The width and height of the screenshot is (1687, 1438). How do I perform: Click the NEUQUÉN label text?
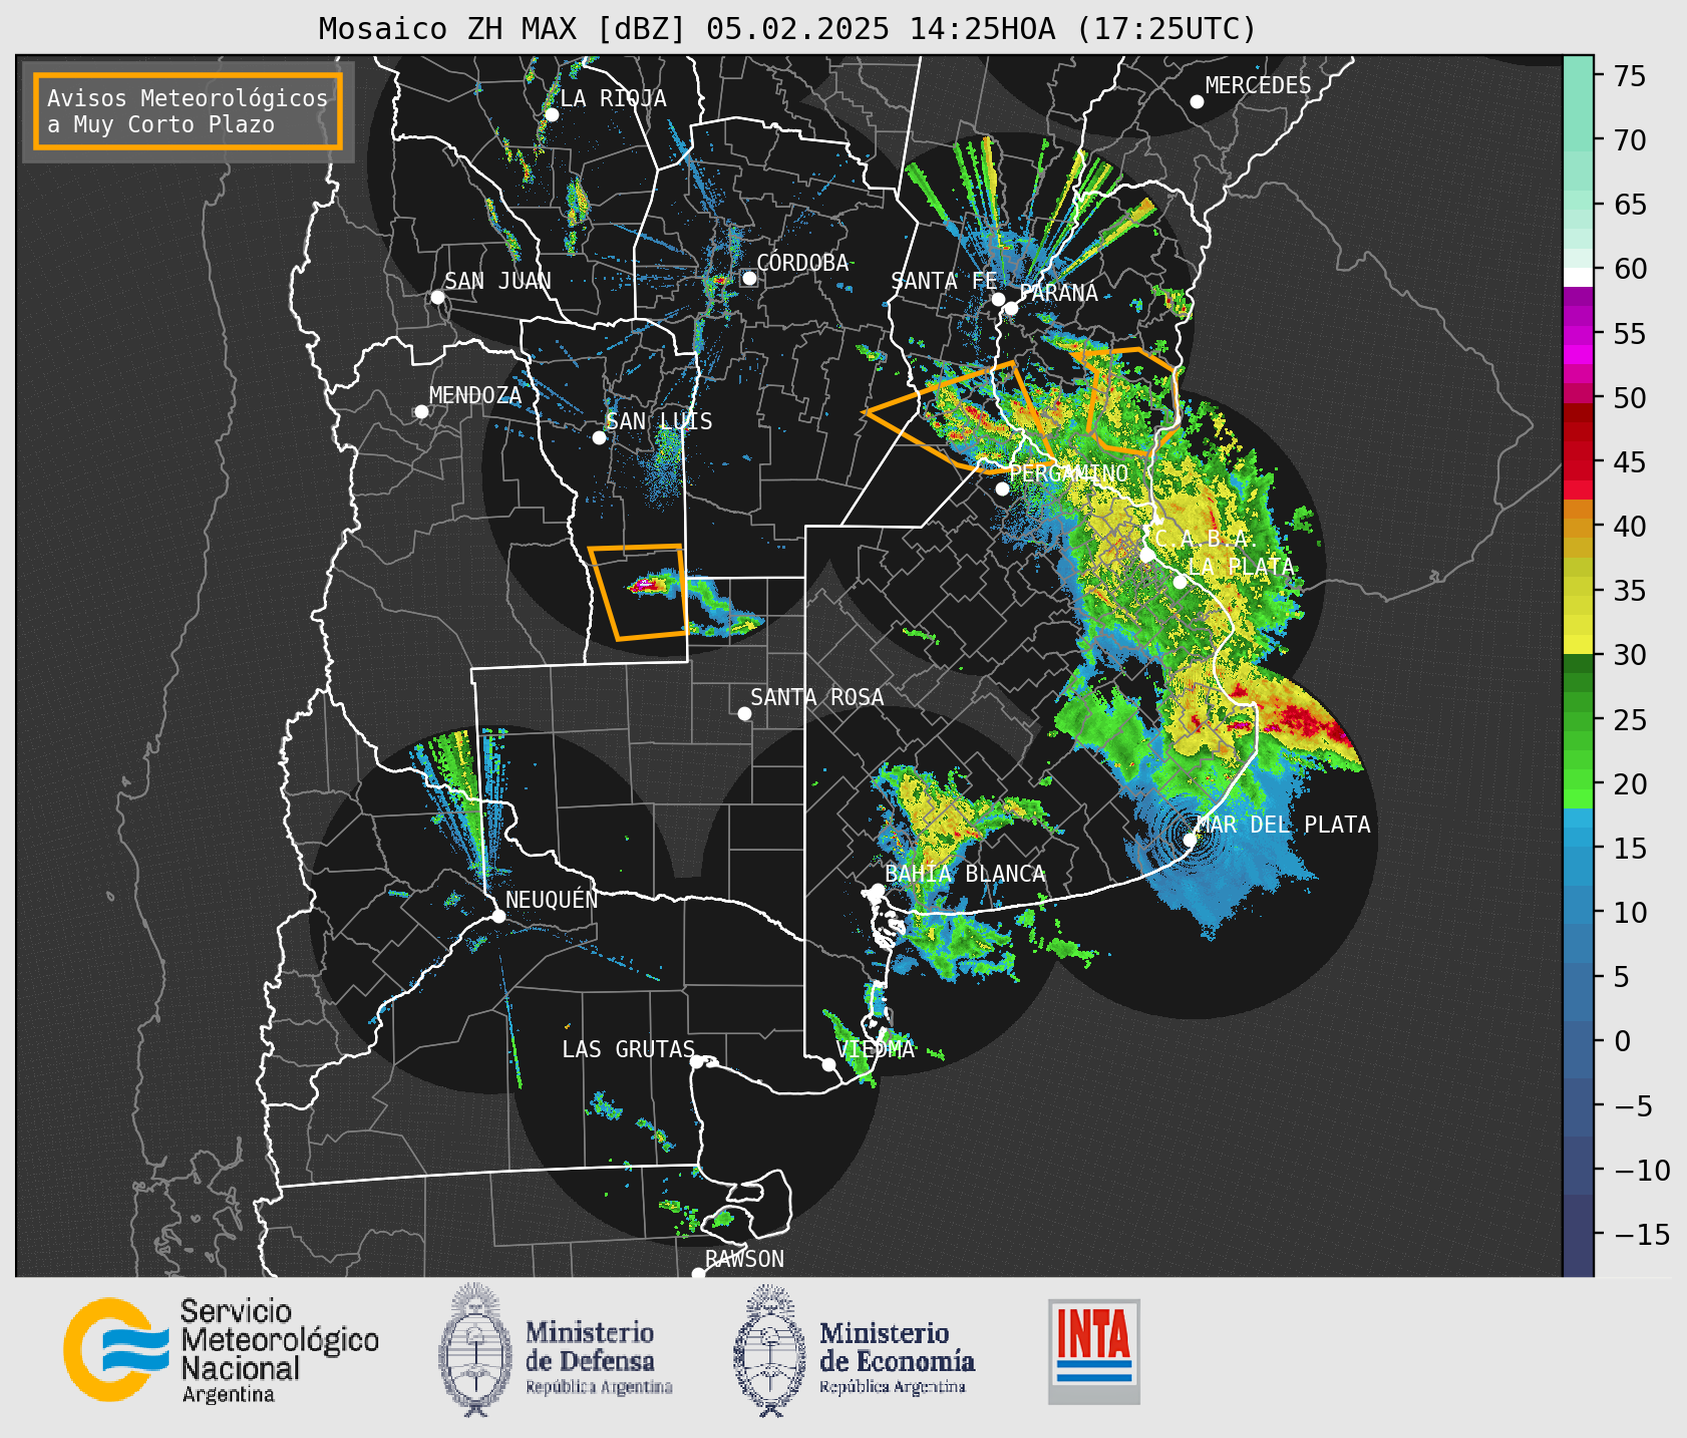(x=552, y=899)
